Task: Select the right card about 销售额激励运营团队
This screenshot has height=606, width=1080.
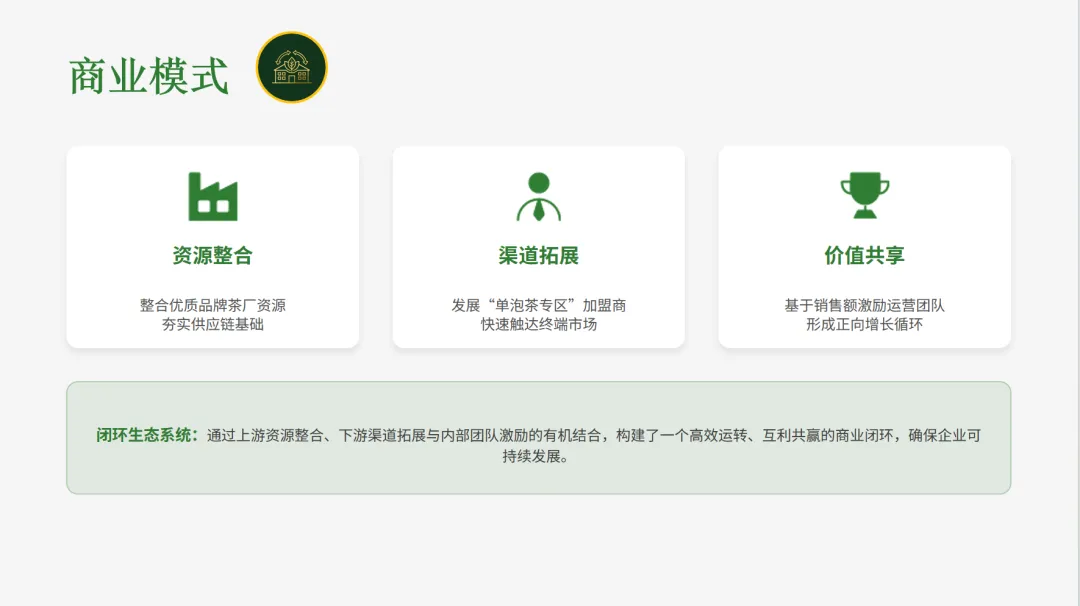Action: (864, 246)
